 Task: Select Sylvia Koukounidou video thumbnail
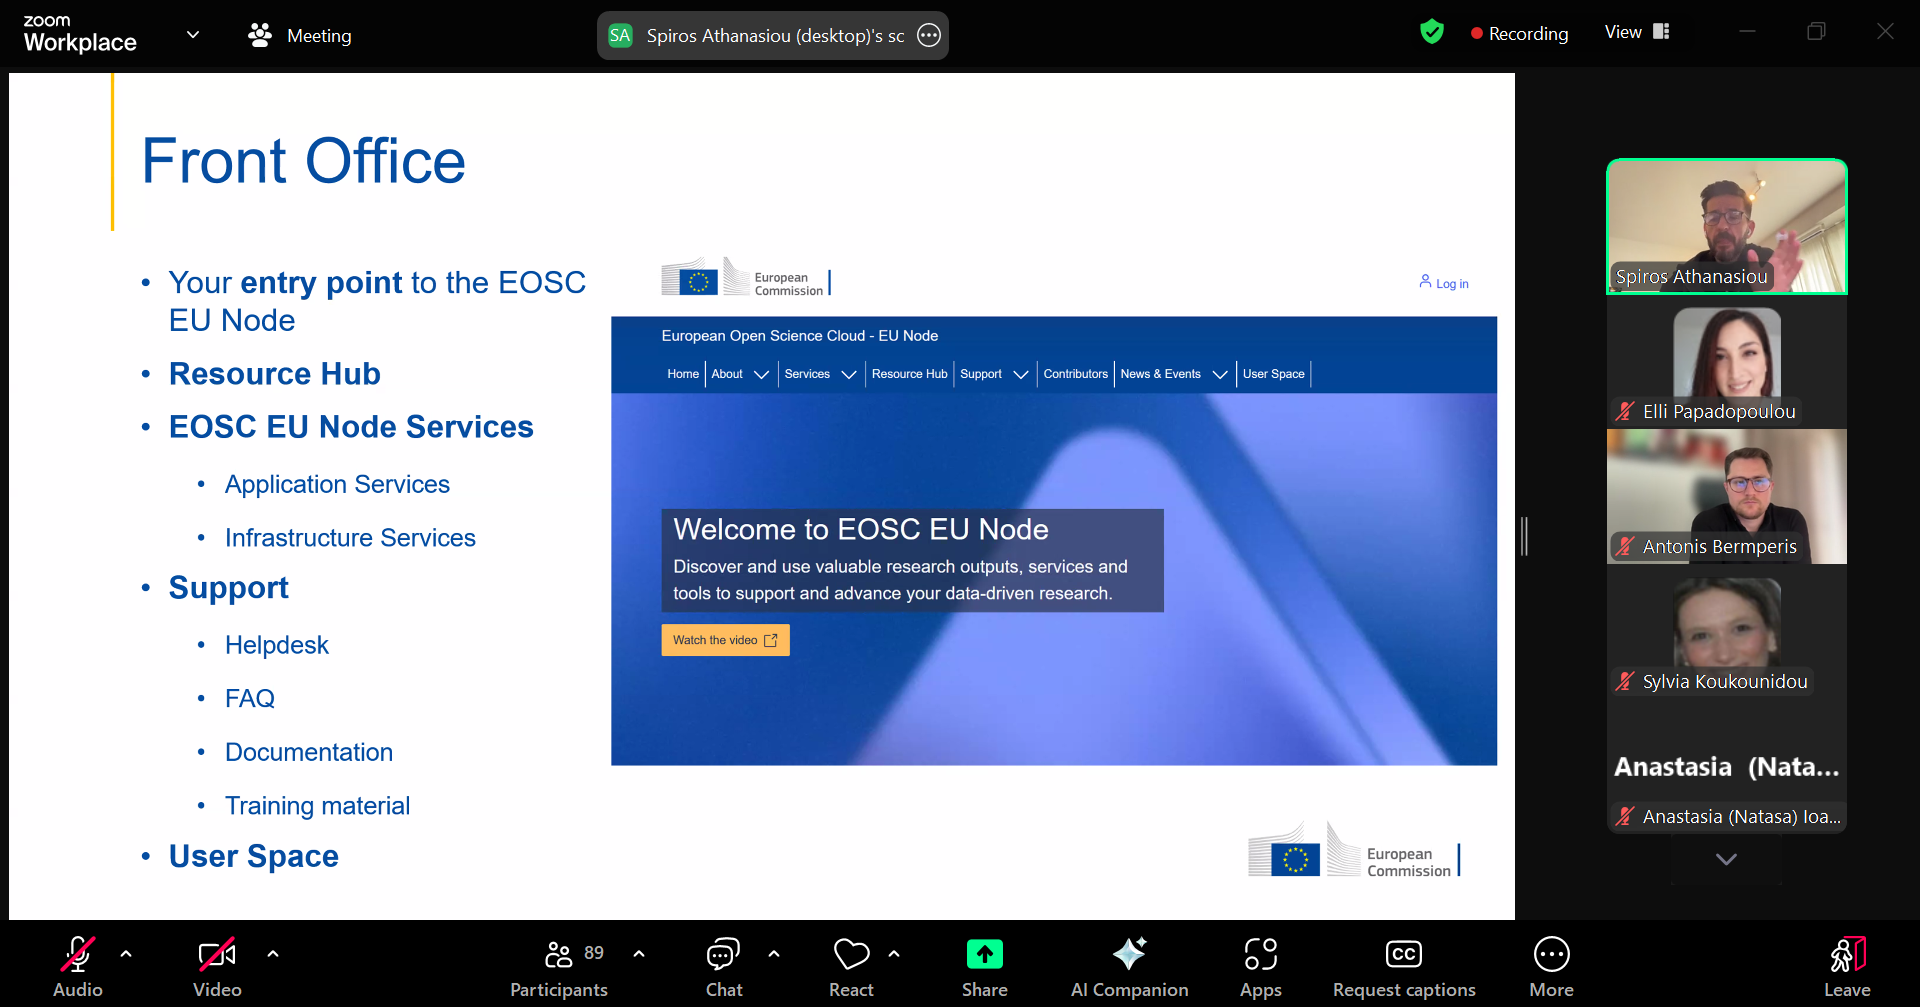pos(1727,632)
